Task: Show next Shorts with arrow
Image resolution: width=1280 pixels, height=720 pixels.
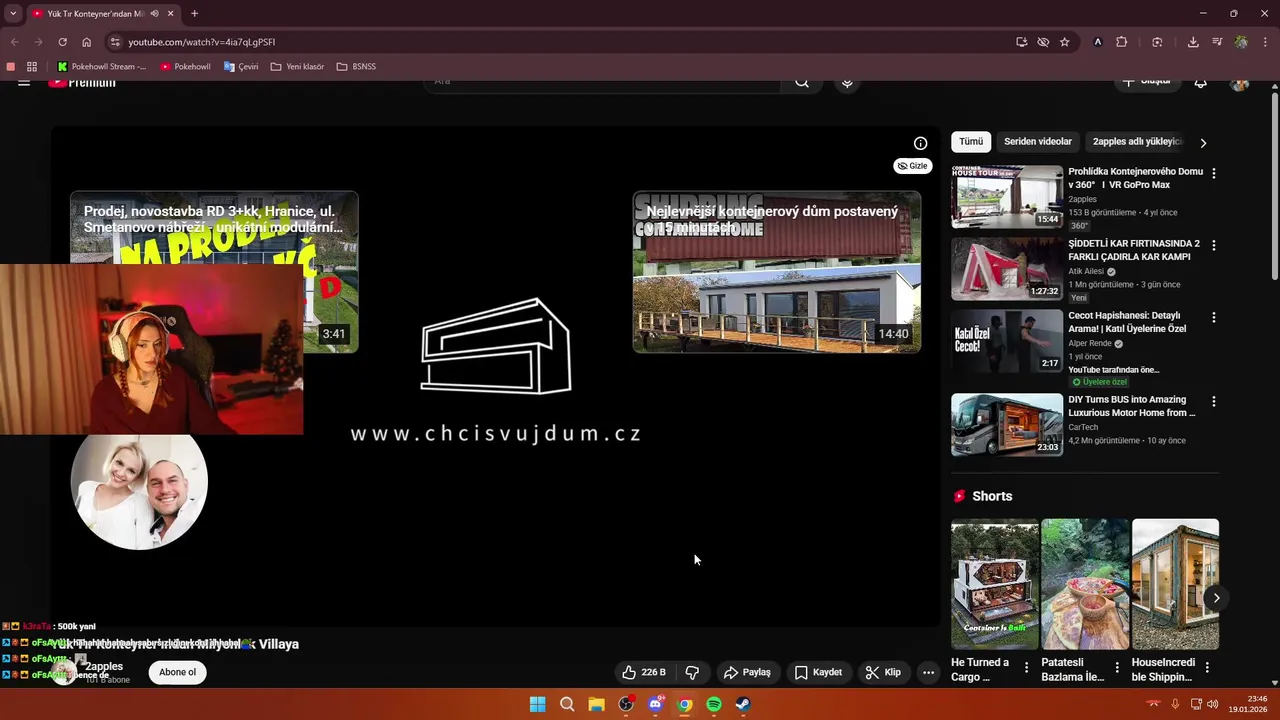Action: 1216,598
